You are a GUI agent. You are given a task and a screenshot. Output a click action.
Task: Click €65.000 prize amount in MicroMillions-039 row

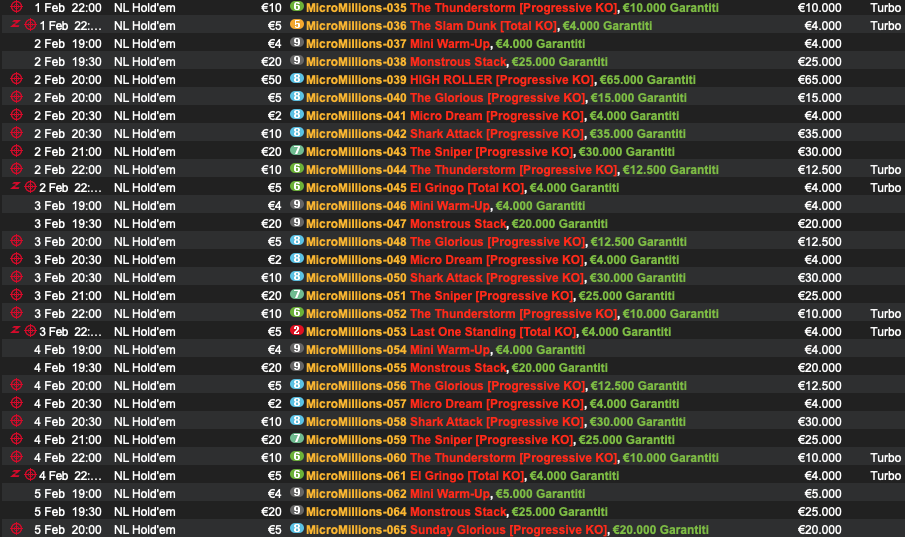(x=819, y=80)
